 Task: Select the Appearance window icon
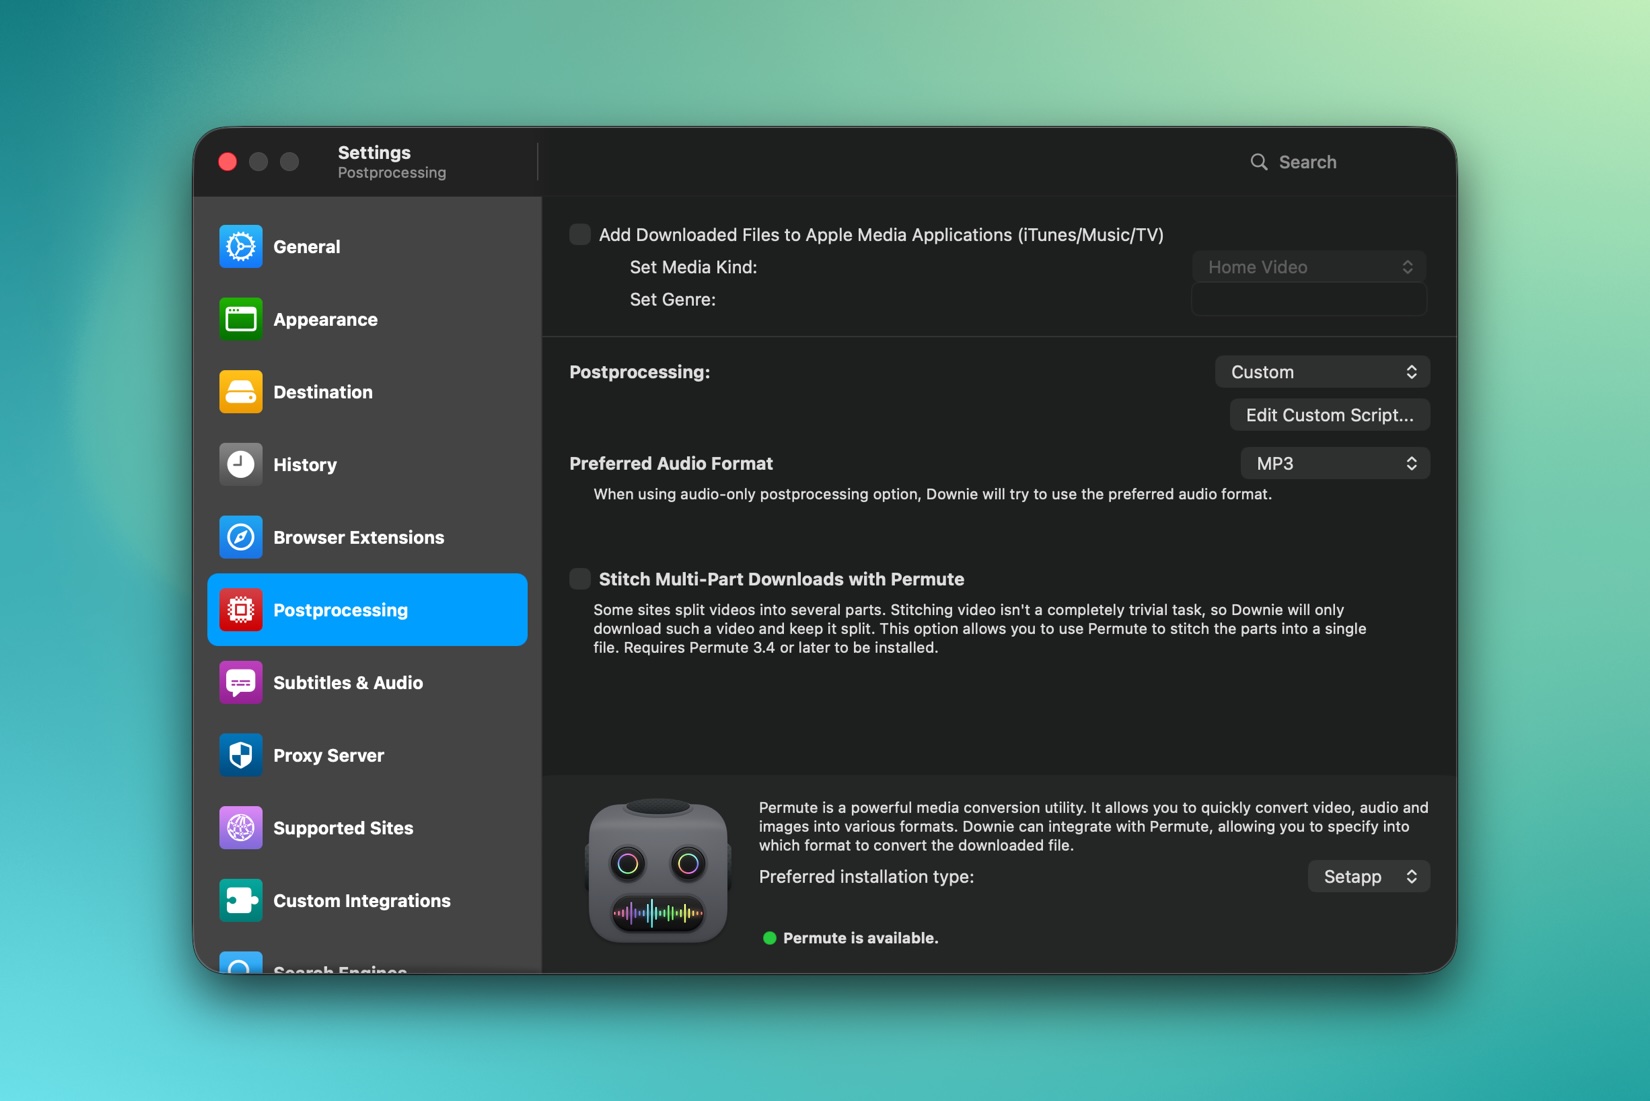point(241,320)
